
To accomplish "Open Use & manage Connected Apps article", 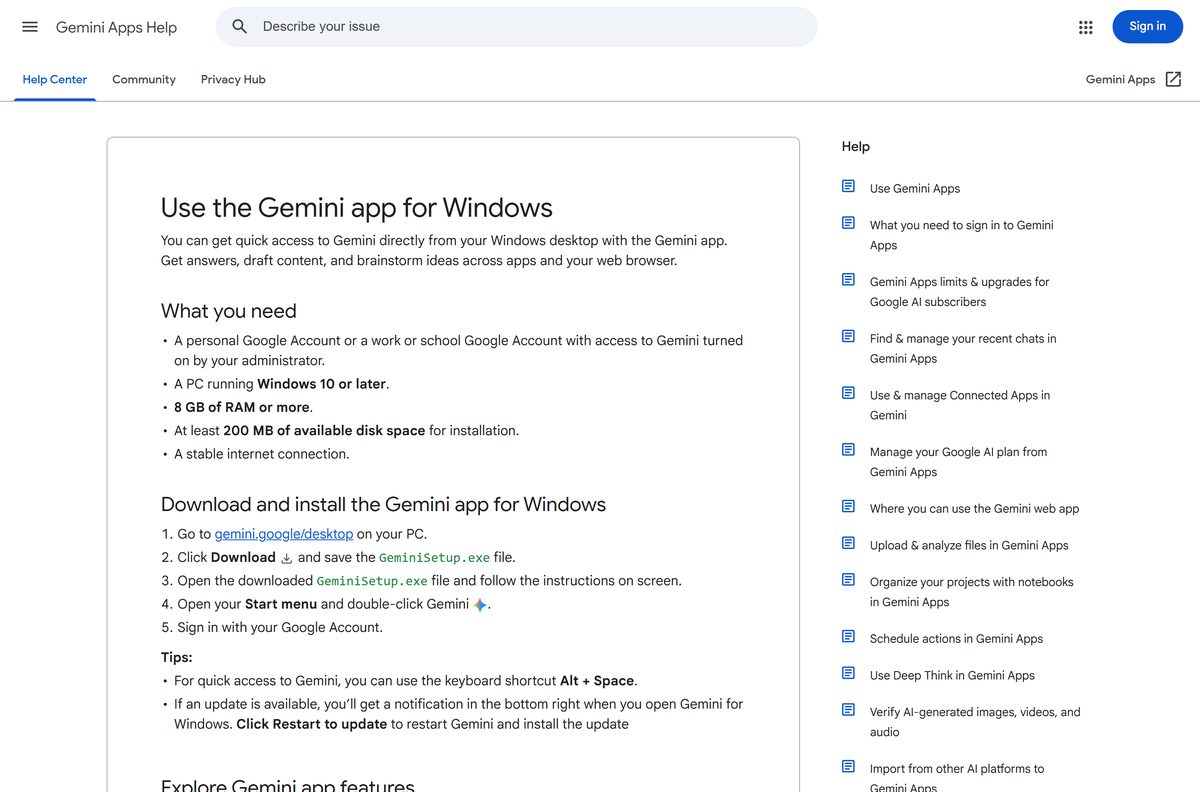I will tap(960, 405).
